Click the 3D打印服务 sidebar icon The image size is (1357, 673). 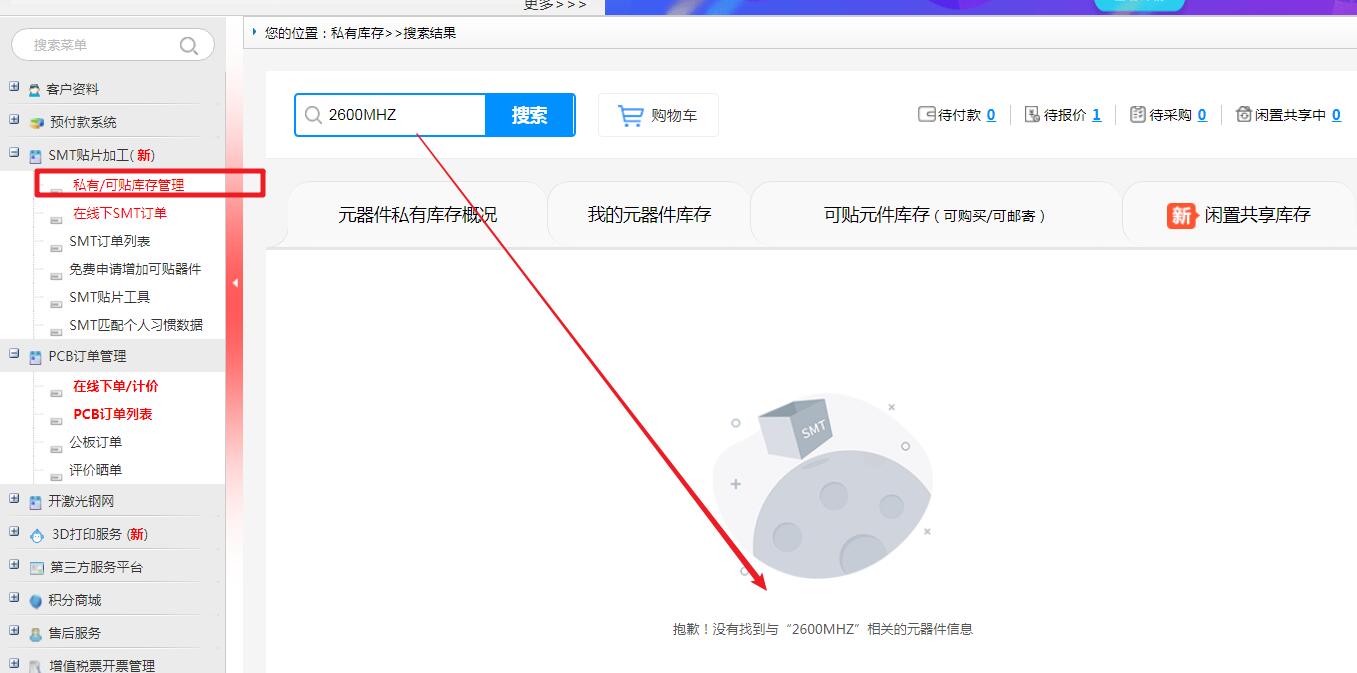point(37,535)
